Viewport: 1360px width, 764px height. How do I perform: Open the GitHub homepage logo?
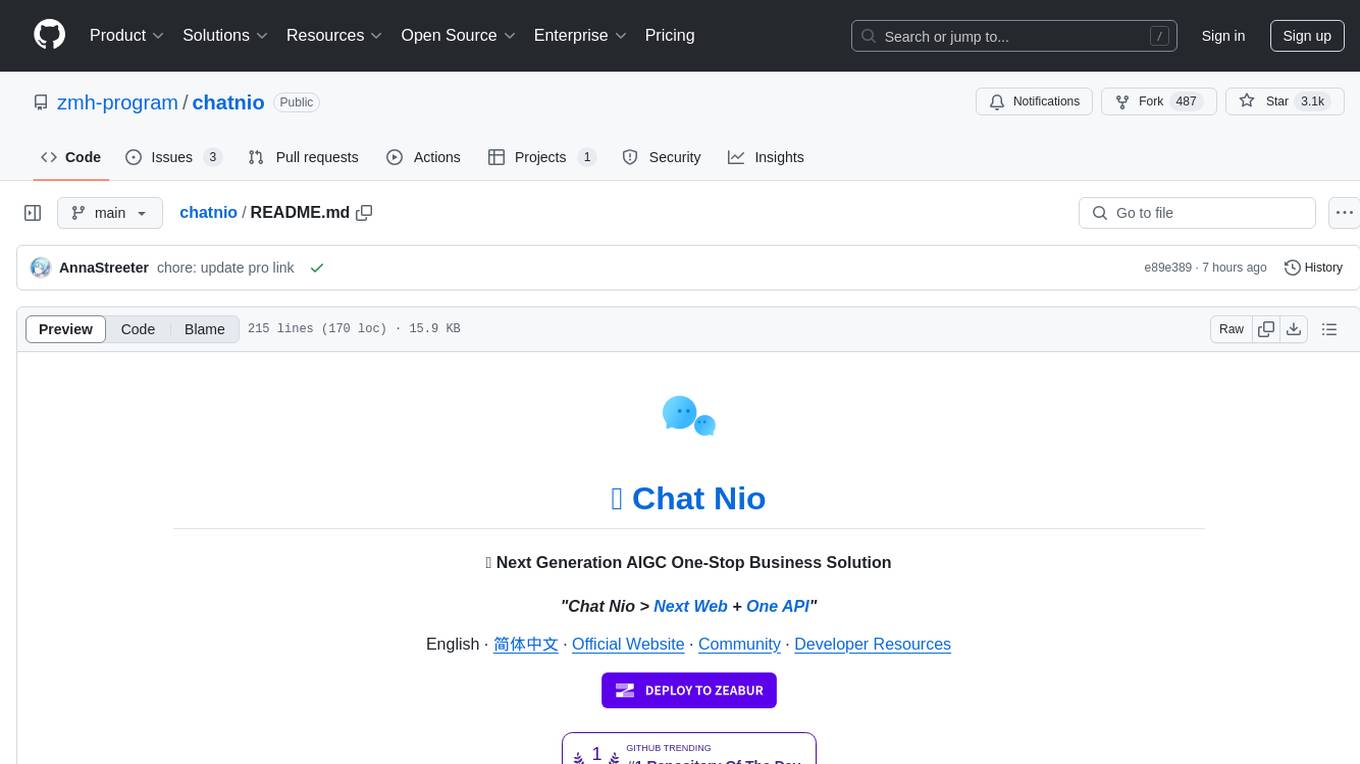pyautogui.click(x=49, y=35)
